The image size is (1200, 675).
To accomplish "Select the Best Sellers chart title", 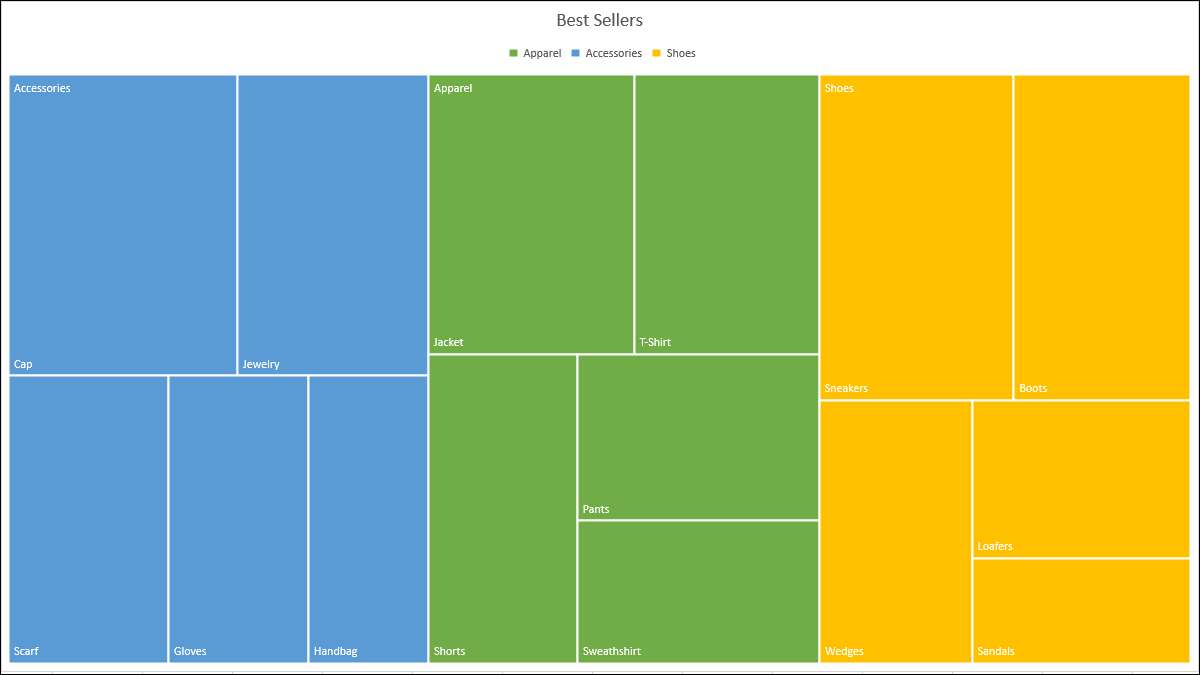I will click(599, 20).
